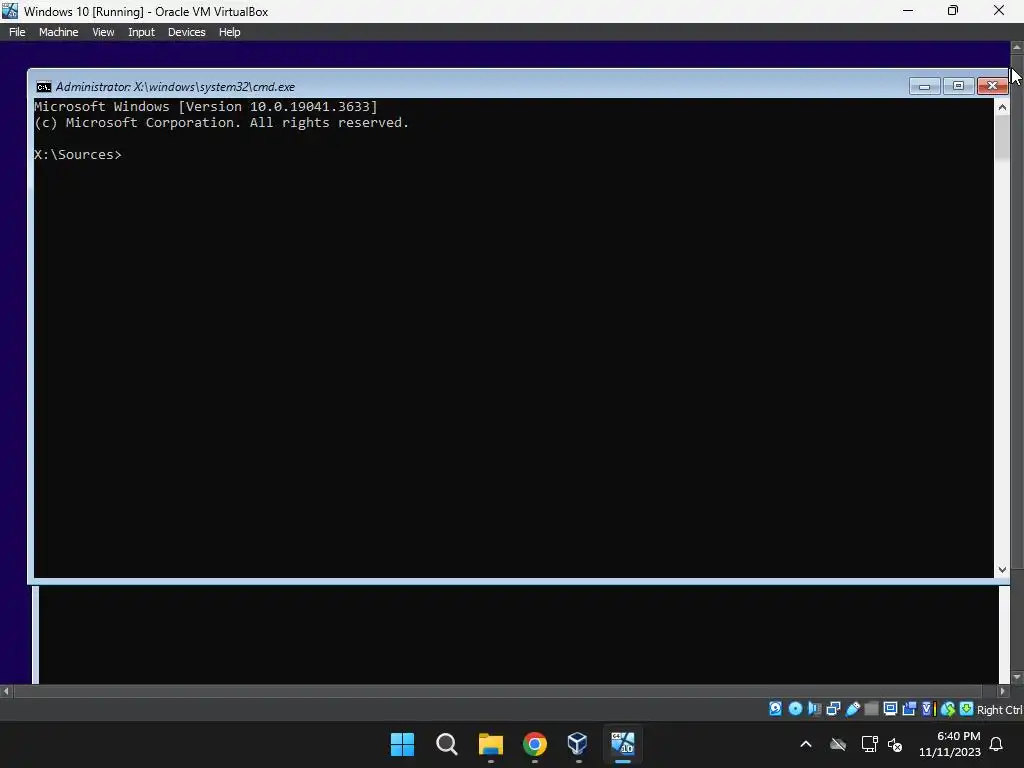Open the optical disk status icon
Viewport: 1024px width, 768px height.
[795, 709]
